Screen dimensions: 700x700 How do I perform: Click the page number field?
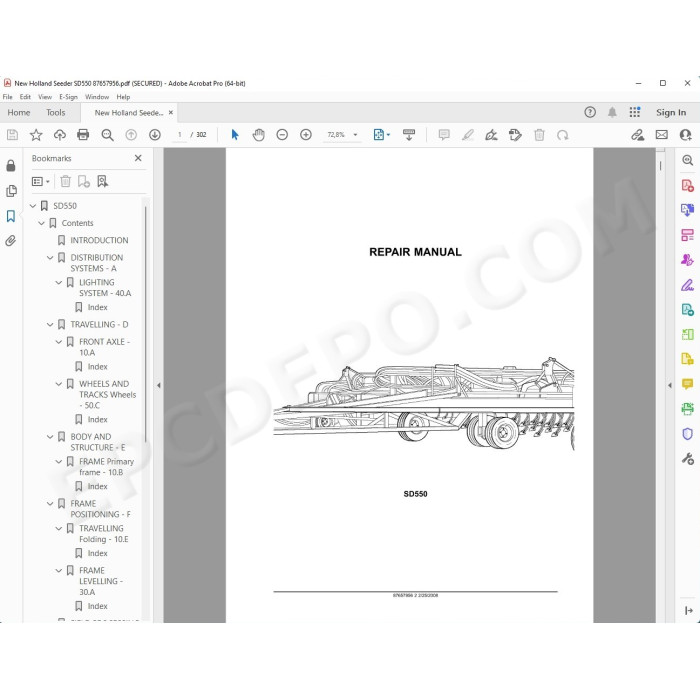click(179, 135)
